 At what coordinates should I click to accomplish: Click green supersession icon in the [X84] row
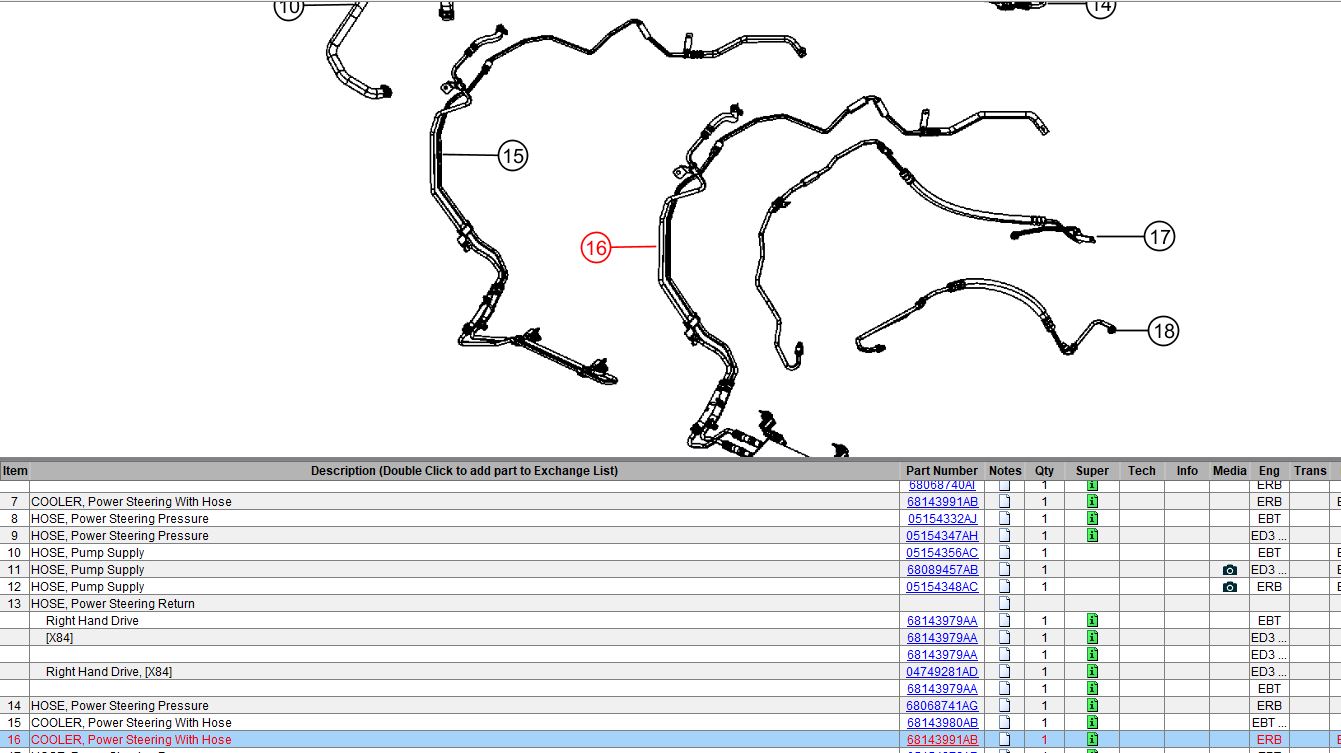[x=1092, y=638]
